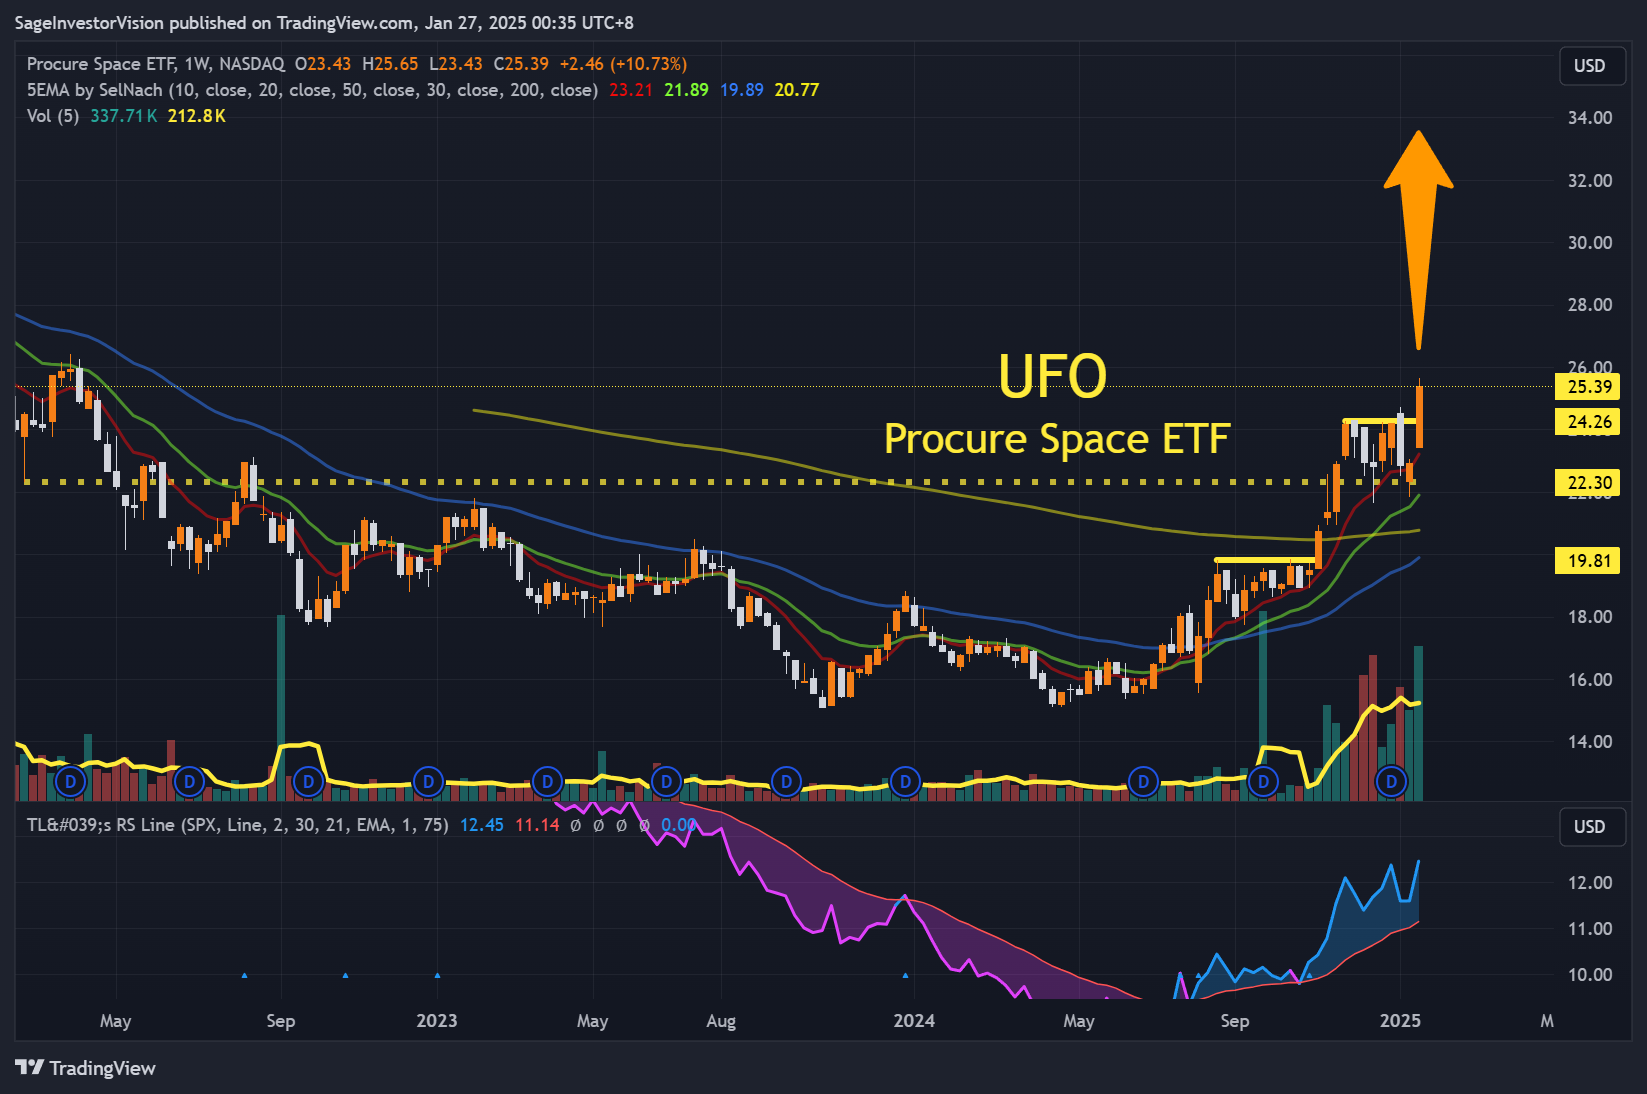Screen dimensions: 1647x1094
Task: Select the 'Procure Space ETF, 1W, NASDAQ' legend title
Action: (155, 64)
